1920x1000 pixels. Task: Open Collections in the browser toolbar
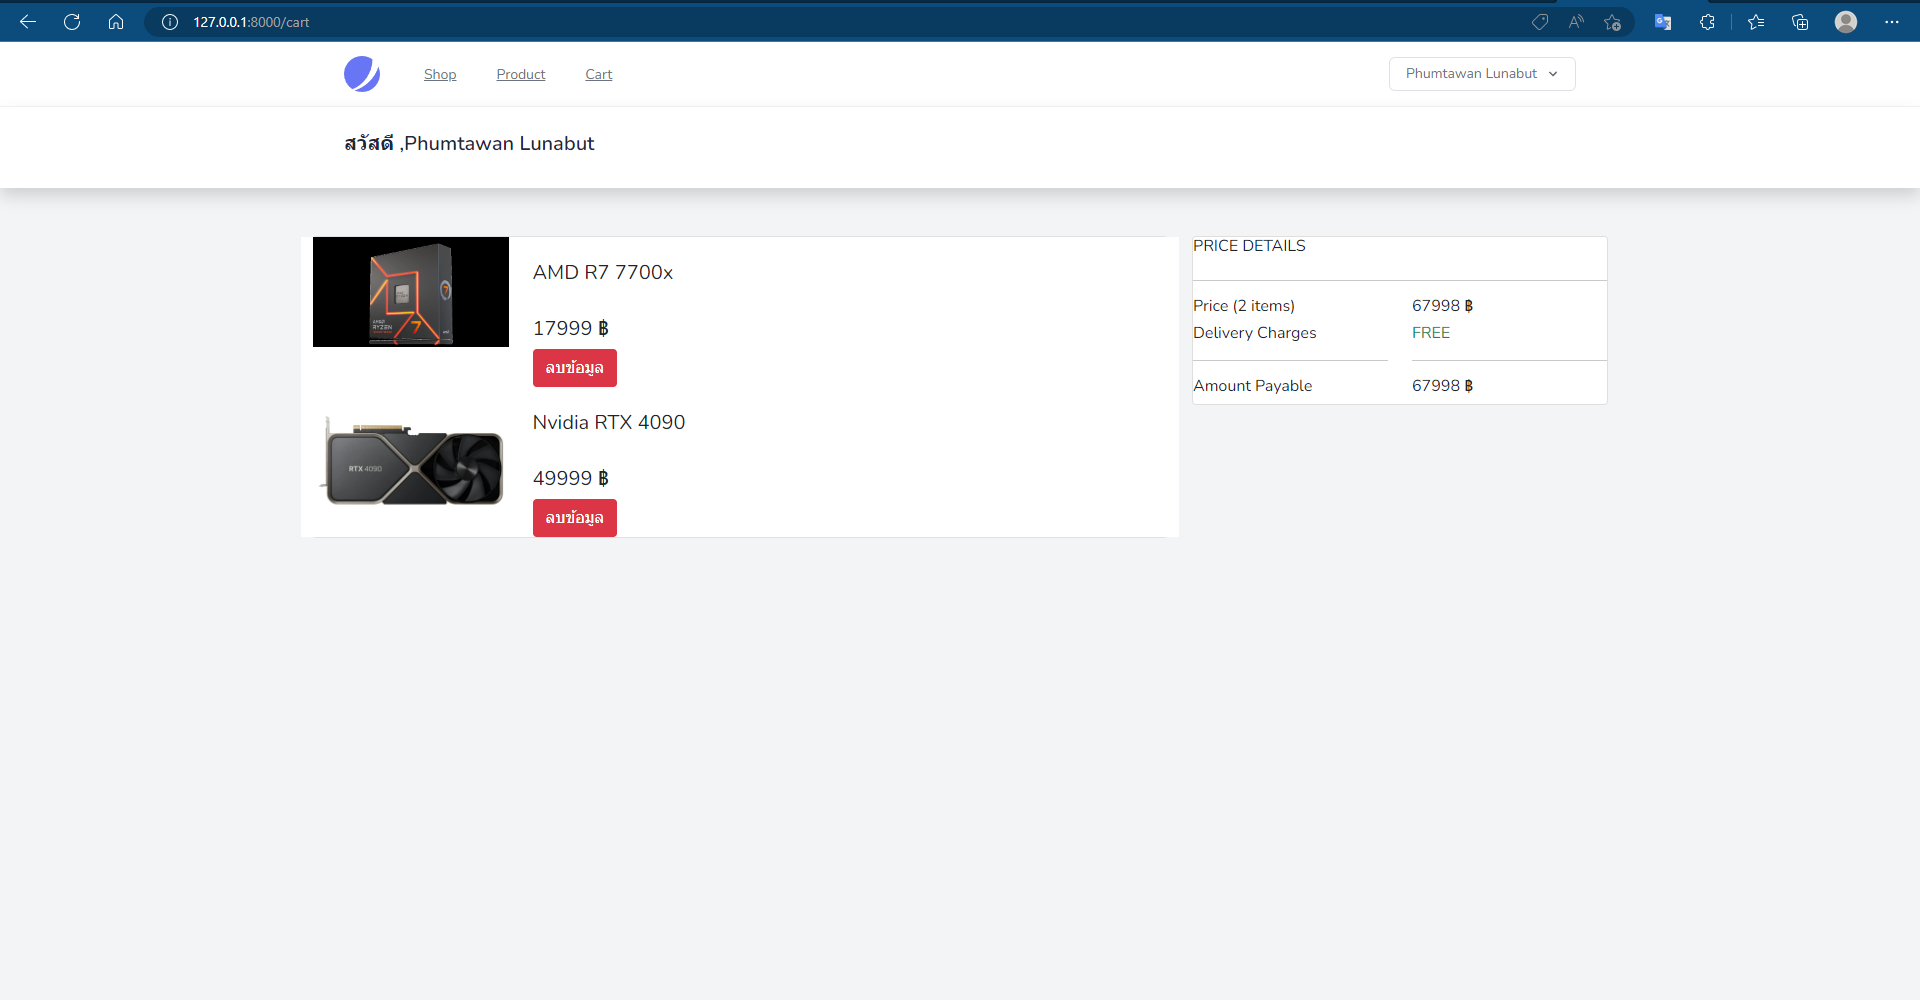coord(1800,21)
